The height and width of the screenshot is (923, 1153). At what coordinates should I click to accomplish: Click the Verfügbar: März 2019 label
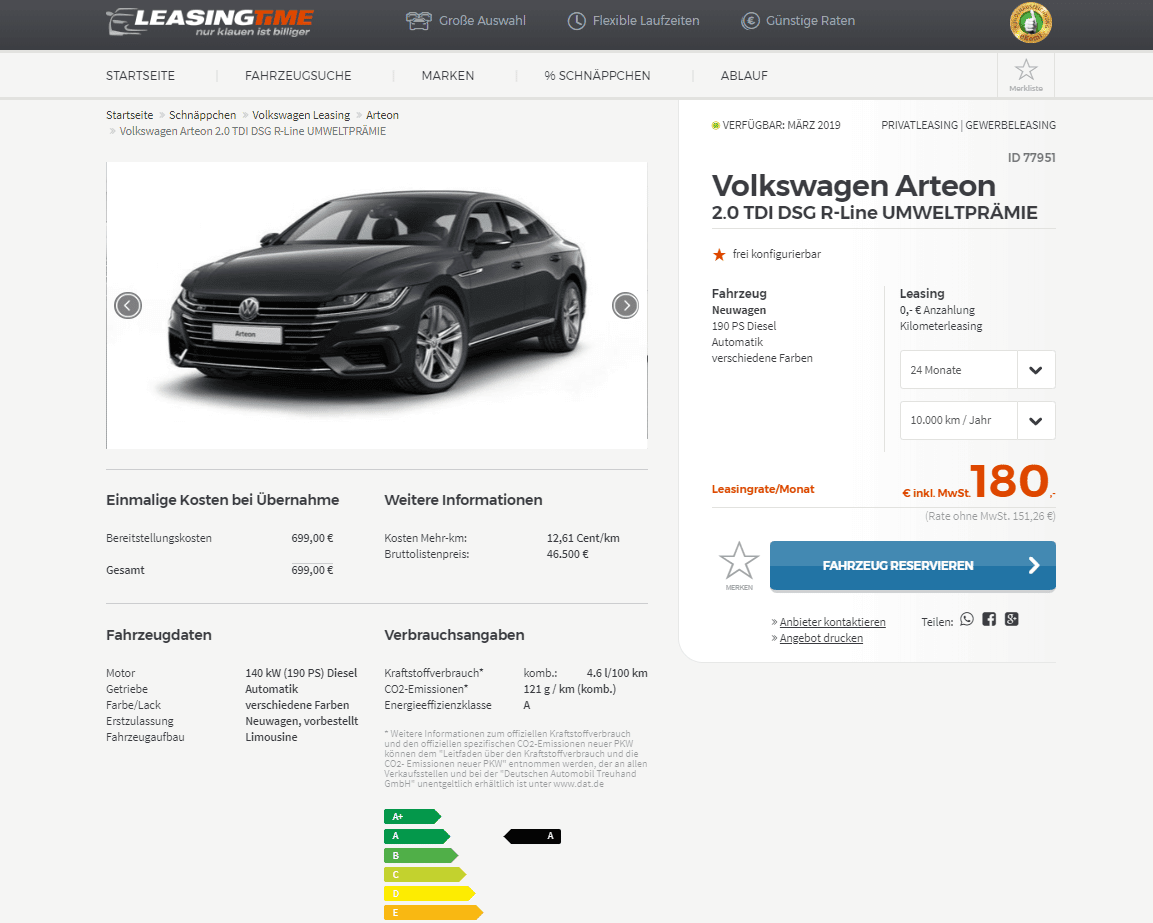click(781, 125)
